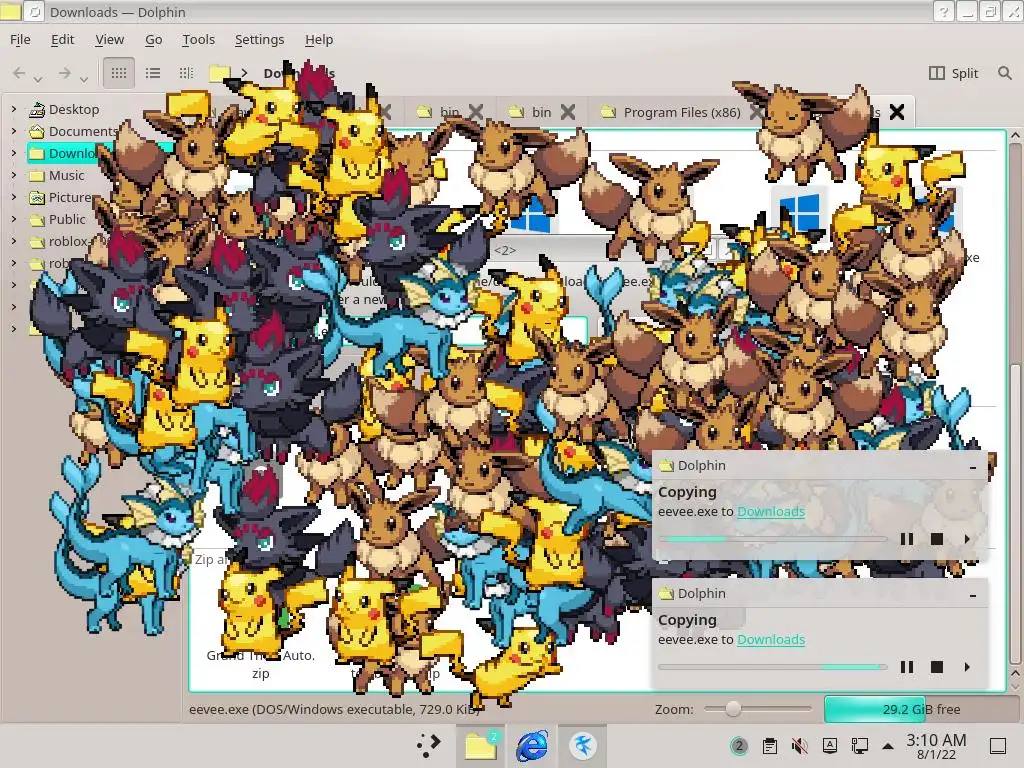Expand the Documents tree node
The image size is (1024, 768).
click(14, 131)
